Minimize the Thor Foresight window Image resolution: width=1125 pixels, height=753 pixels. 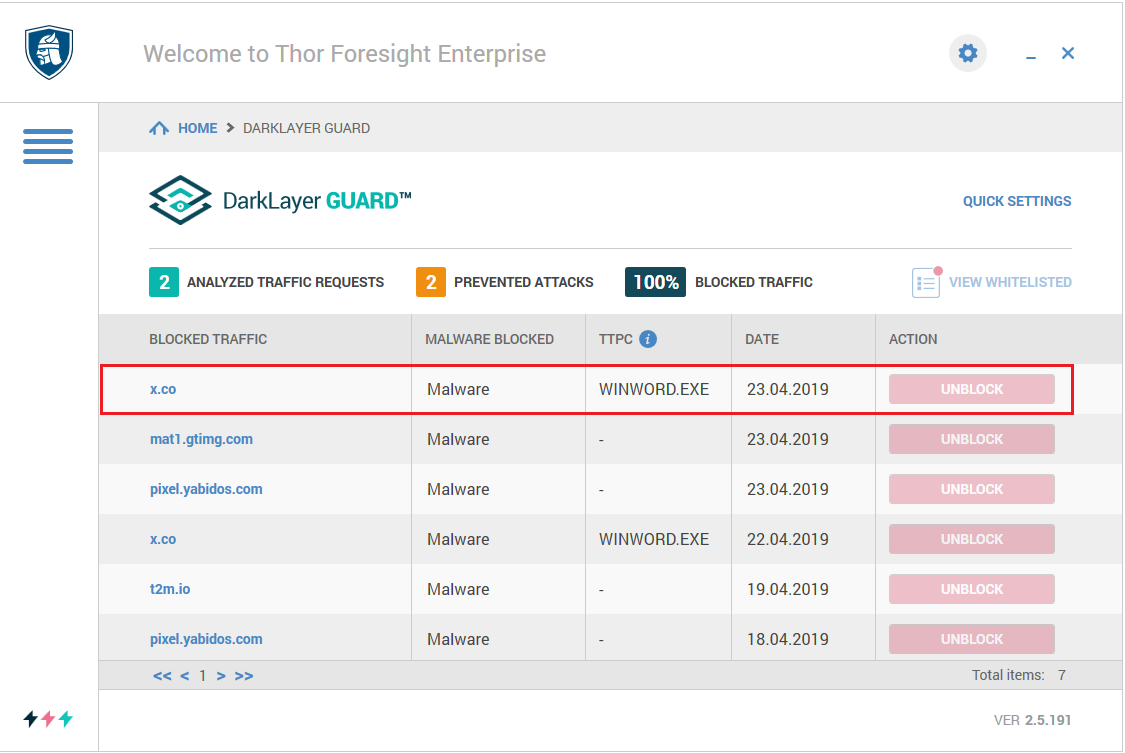[1031, 57]
